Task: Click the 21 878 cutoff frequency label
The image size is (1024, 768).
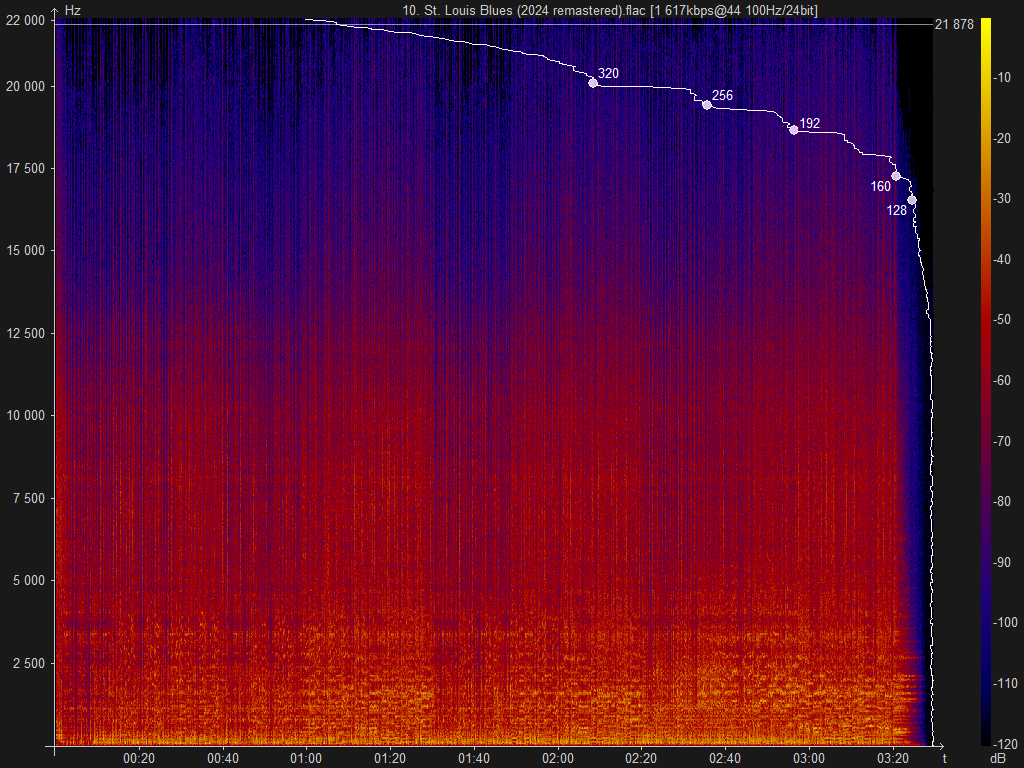Action: [954, 25]
